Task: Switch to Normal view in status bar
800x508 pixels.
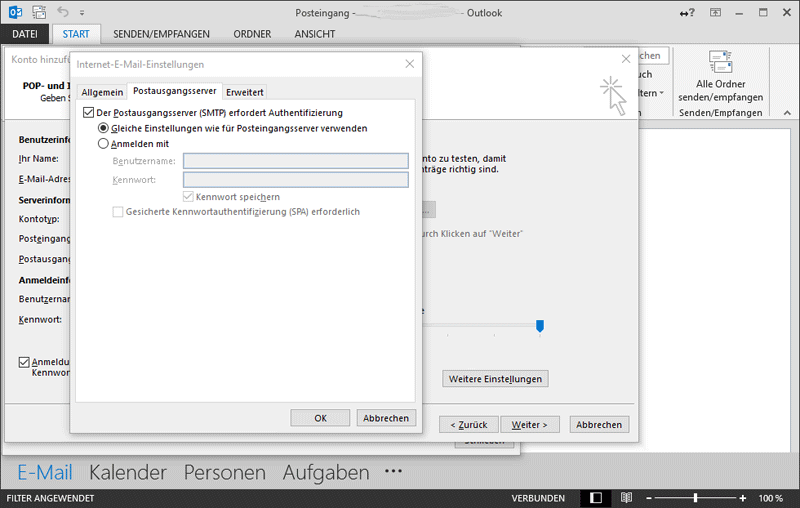Action: [595, 497]
